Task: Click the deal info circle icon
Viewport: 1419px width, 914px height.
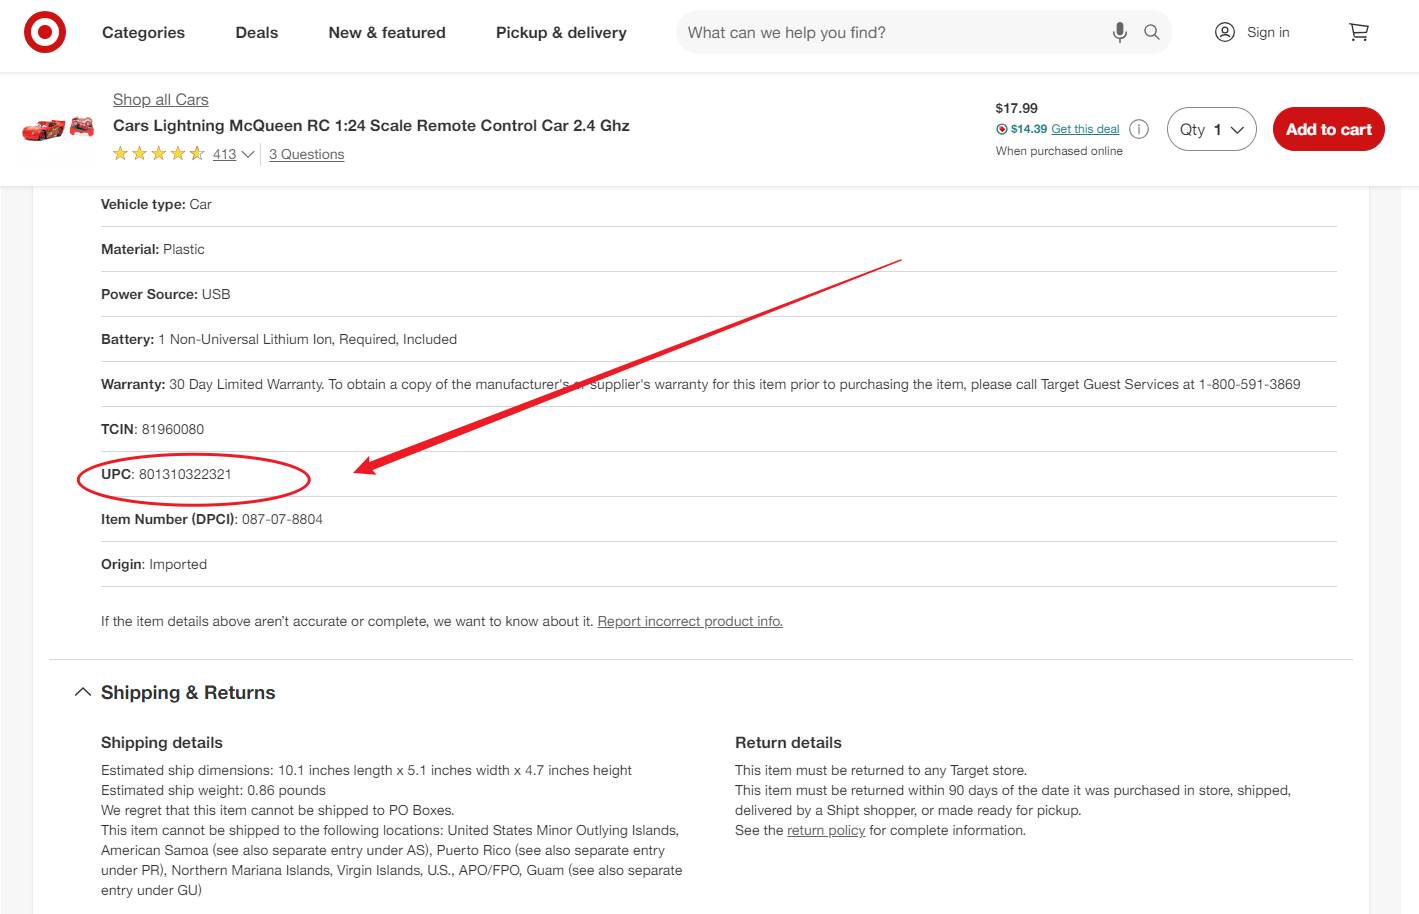Action: pyautogui.click(x=1139, y=129)
